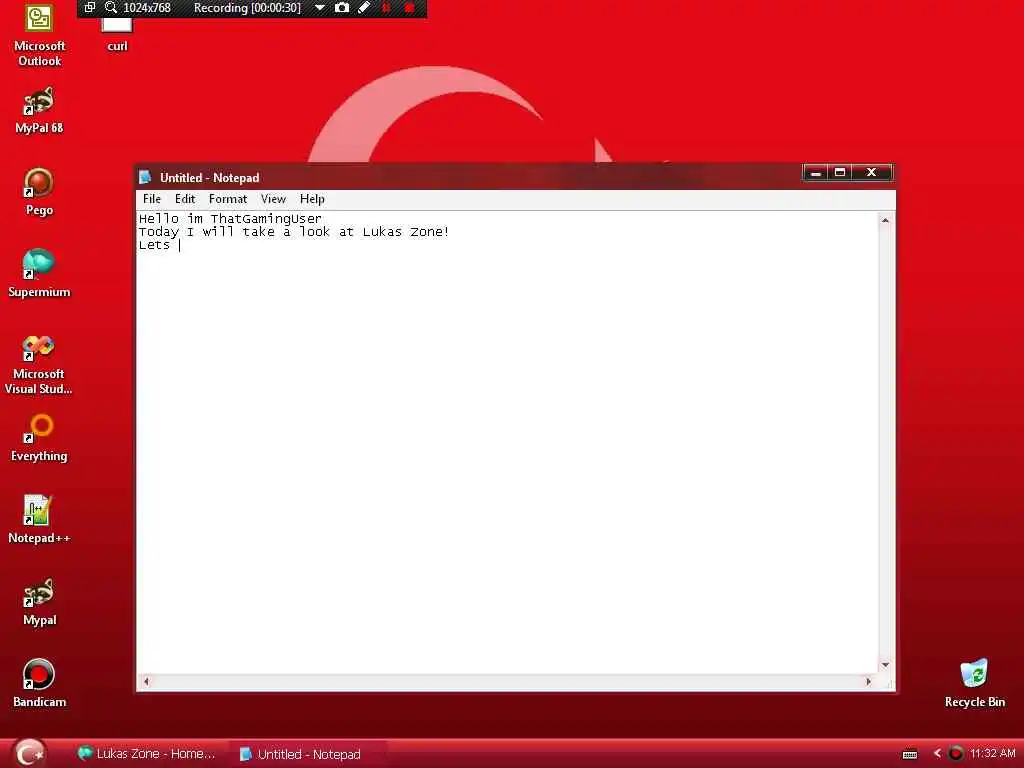Open the Microsoft Visual Studio shortcut
Image resolution: width=1024 pixels, height=768 pixels.
[39, 364]
